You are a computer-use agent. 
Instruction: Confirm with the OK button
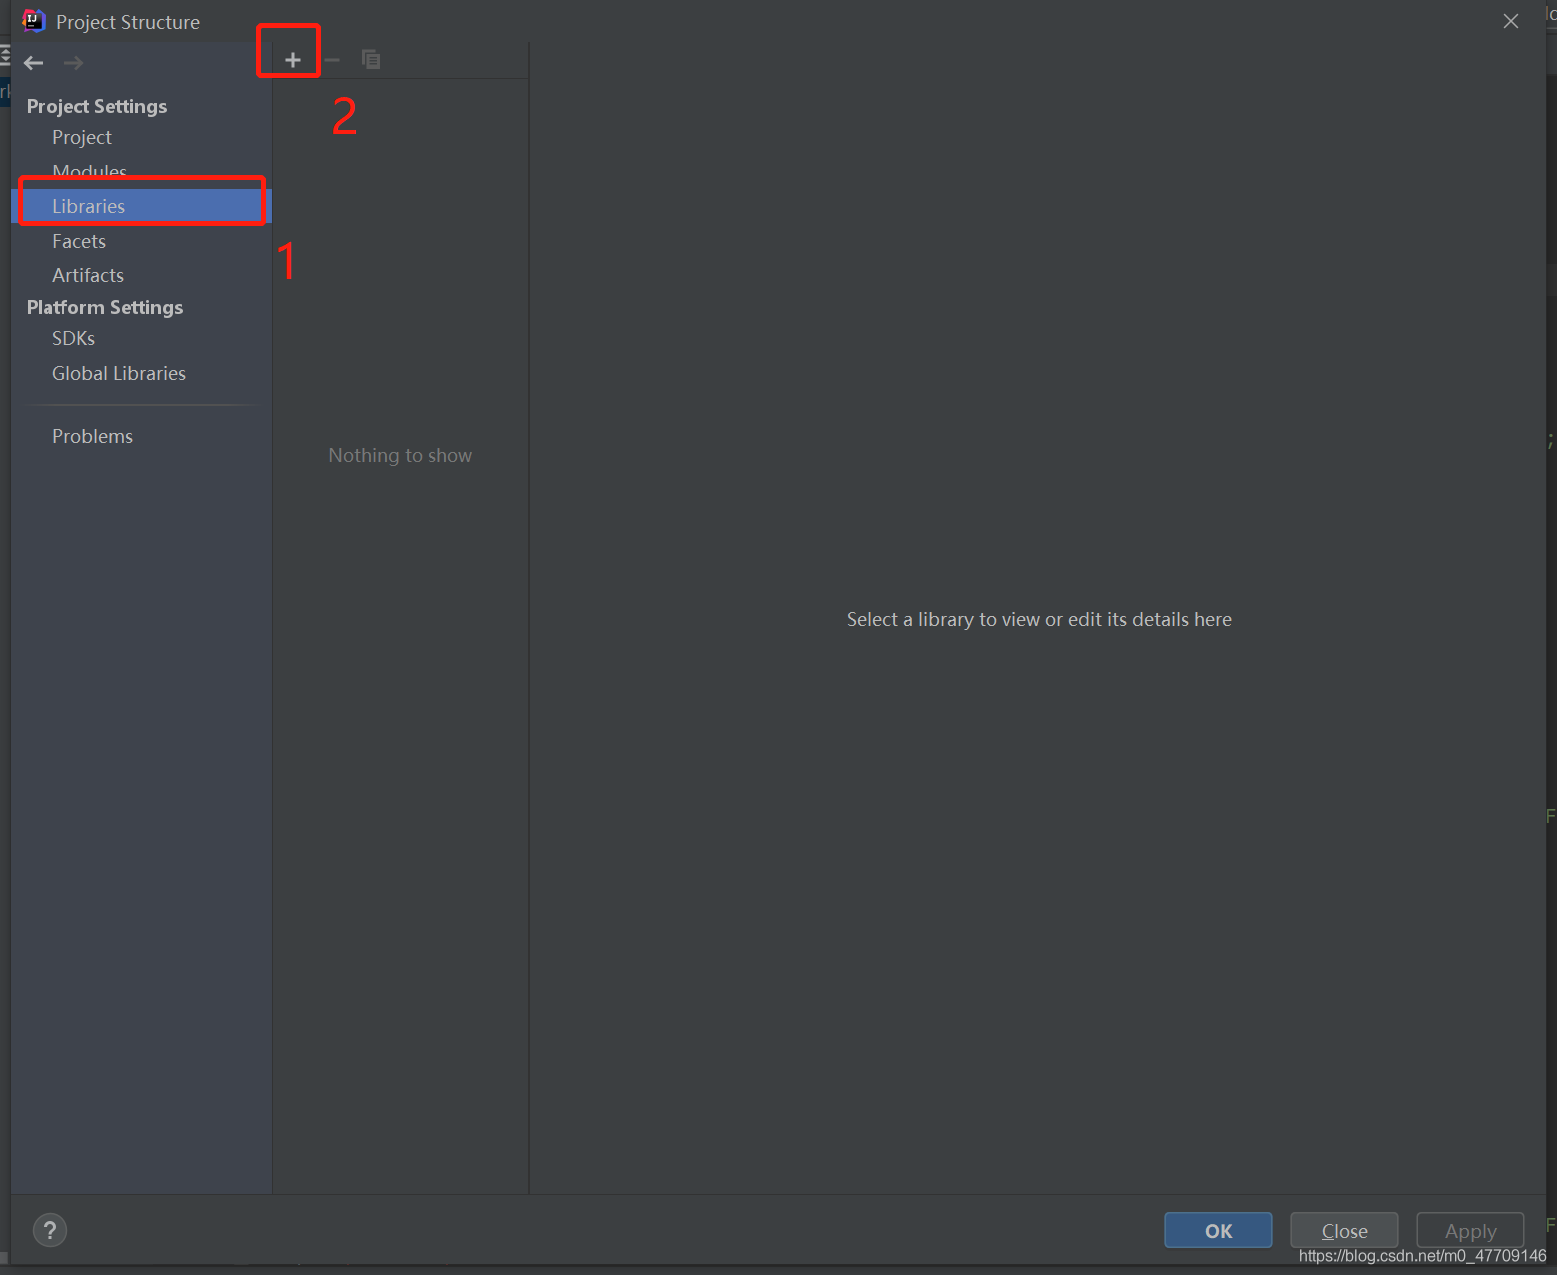coord(1218,1230)
